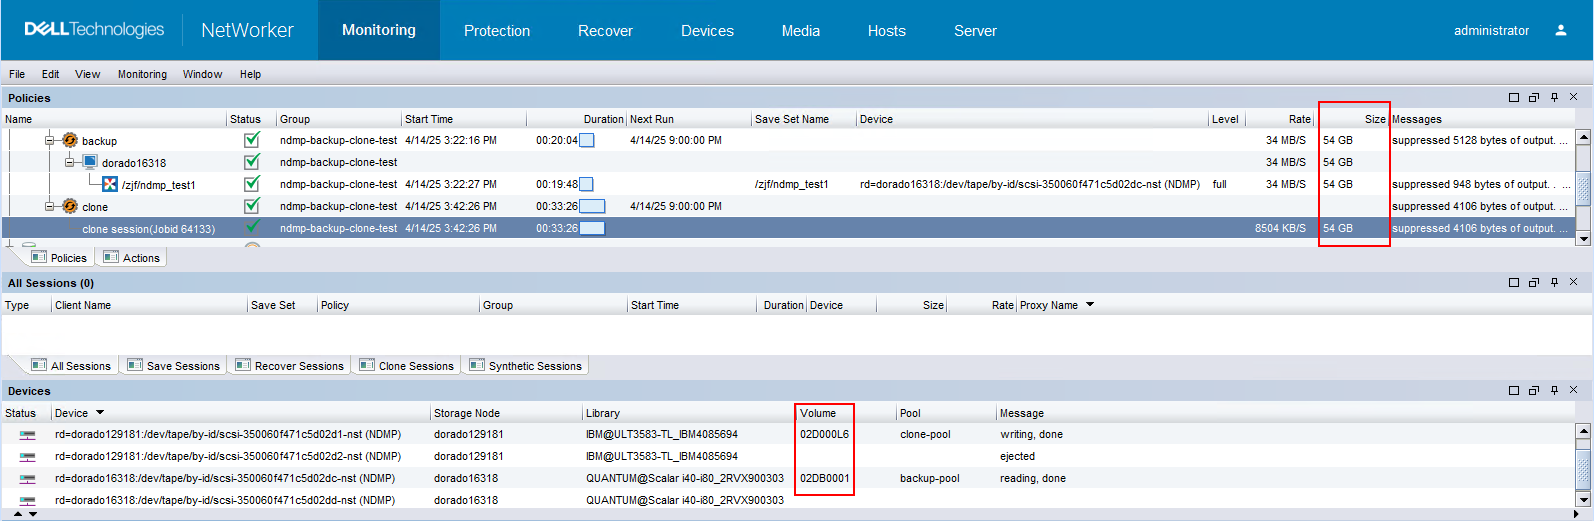The height and width of the screenshot is (521, 1594).
Task: Click the duration bar of clone session row
Action: (592, 228)
